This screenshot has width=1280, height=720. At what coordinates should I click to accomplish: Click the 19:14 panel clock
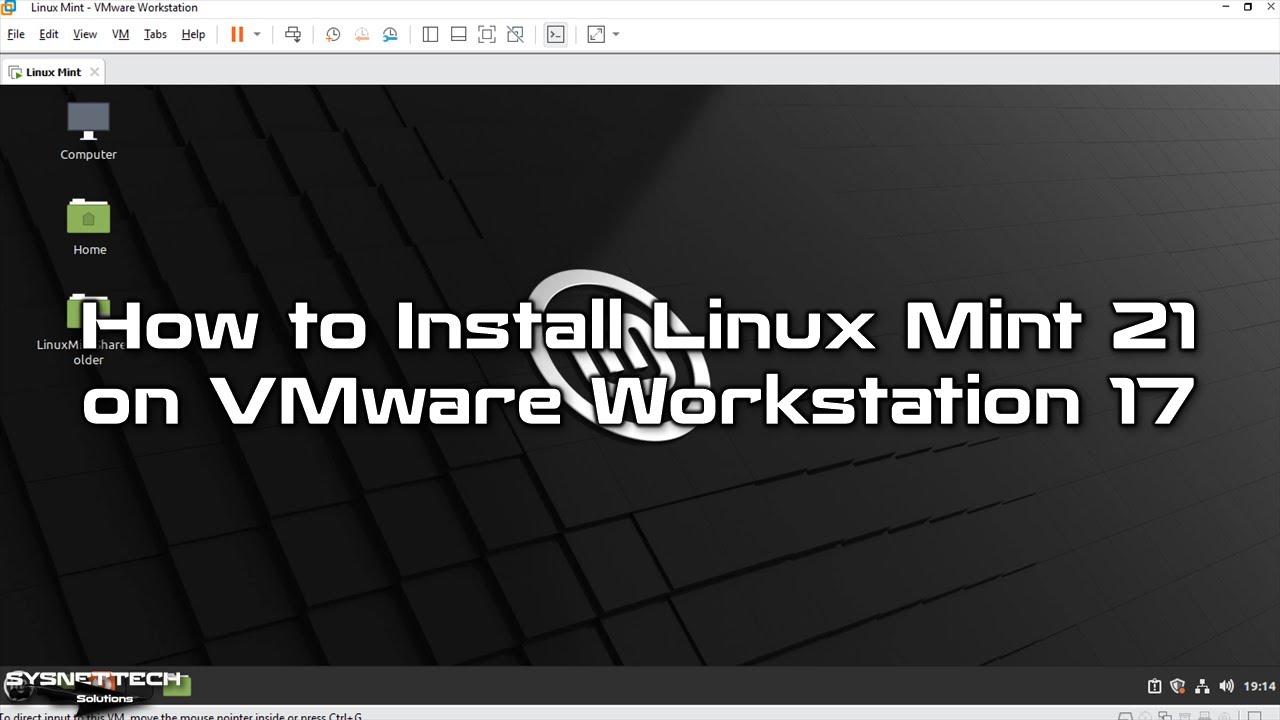click(x=1259, y=686)
